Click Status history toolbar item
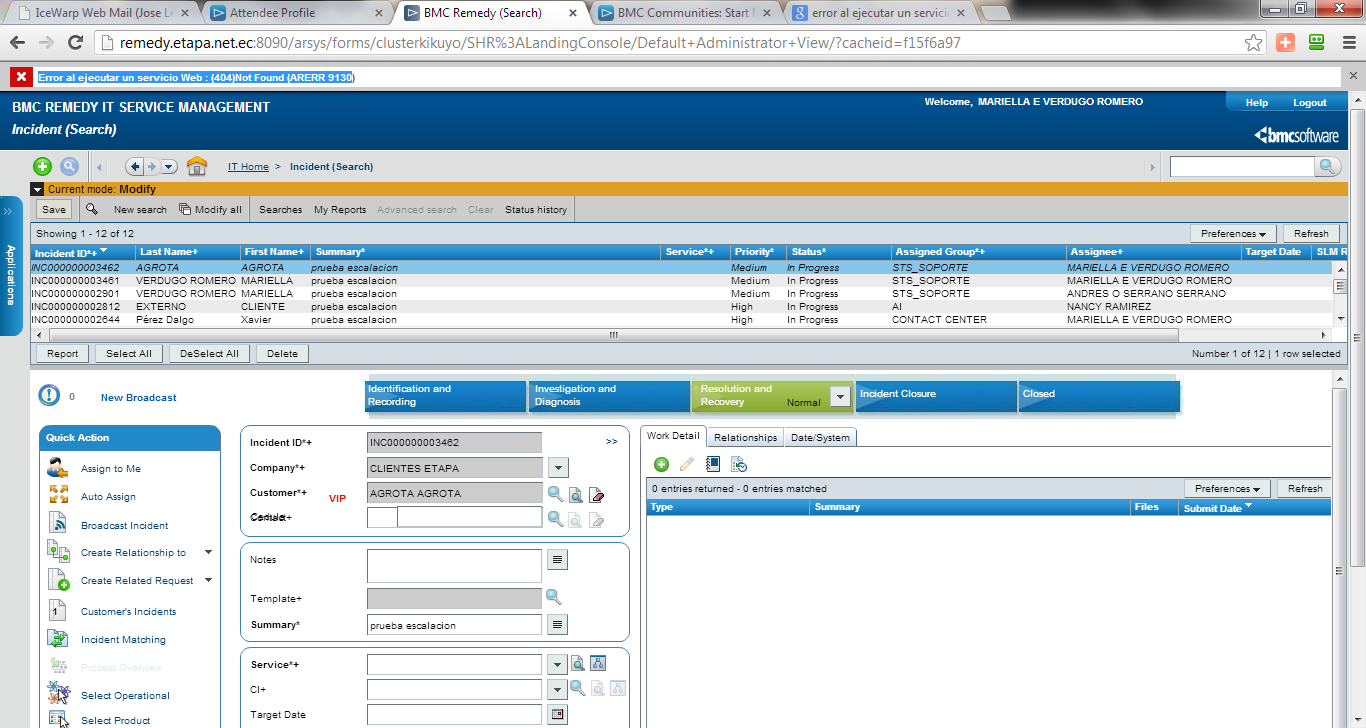Screen dimensions: 1366x728 click(536, 210)
